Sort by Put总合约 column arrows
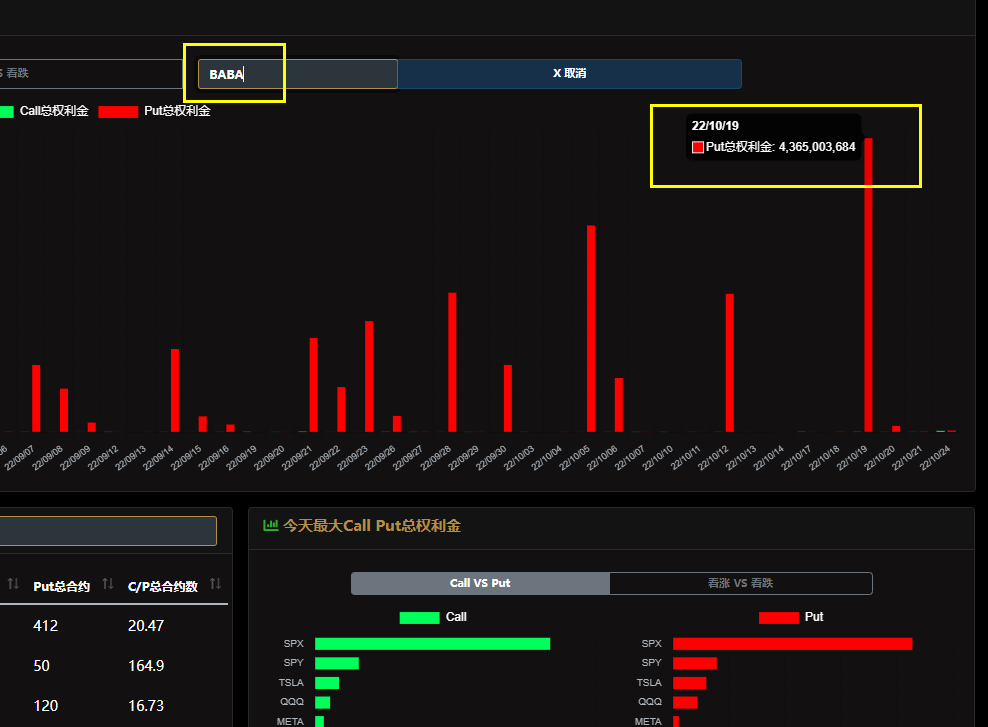Screen dimensions: 988x727 108,584
